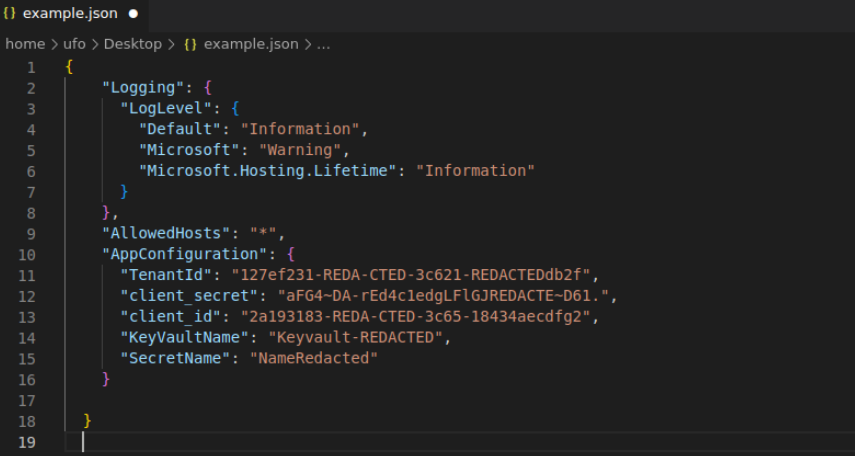Place the cursor on the "Logging" key
This screenshot has height=456, width=855.
click(143, 88)
